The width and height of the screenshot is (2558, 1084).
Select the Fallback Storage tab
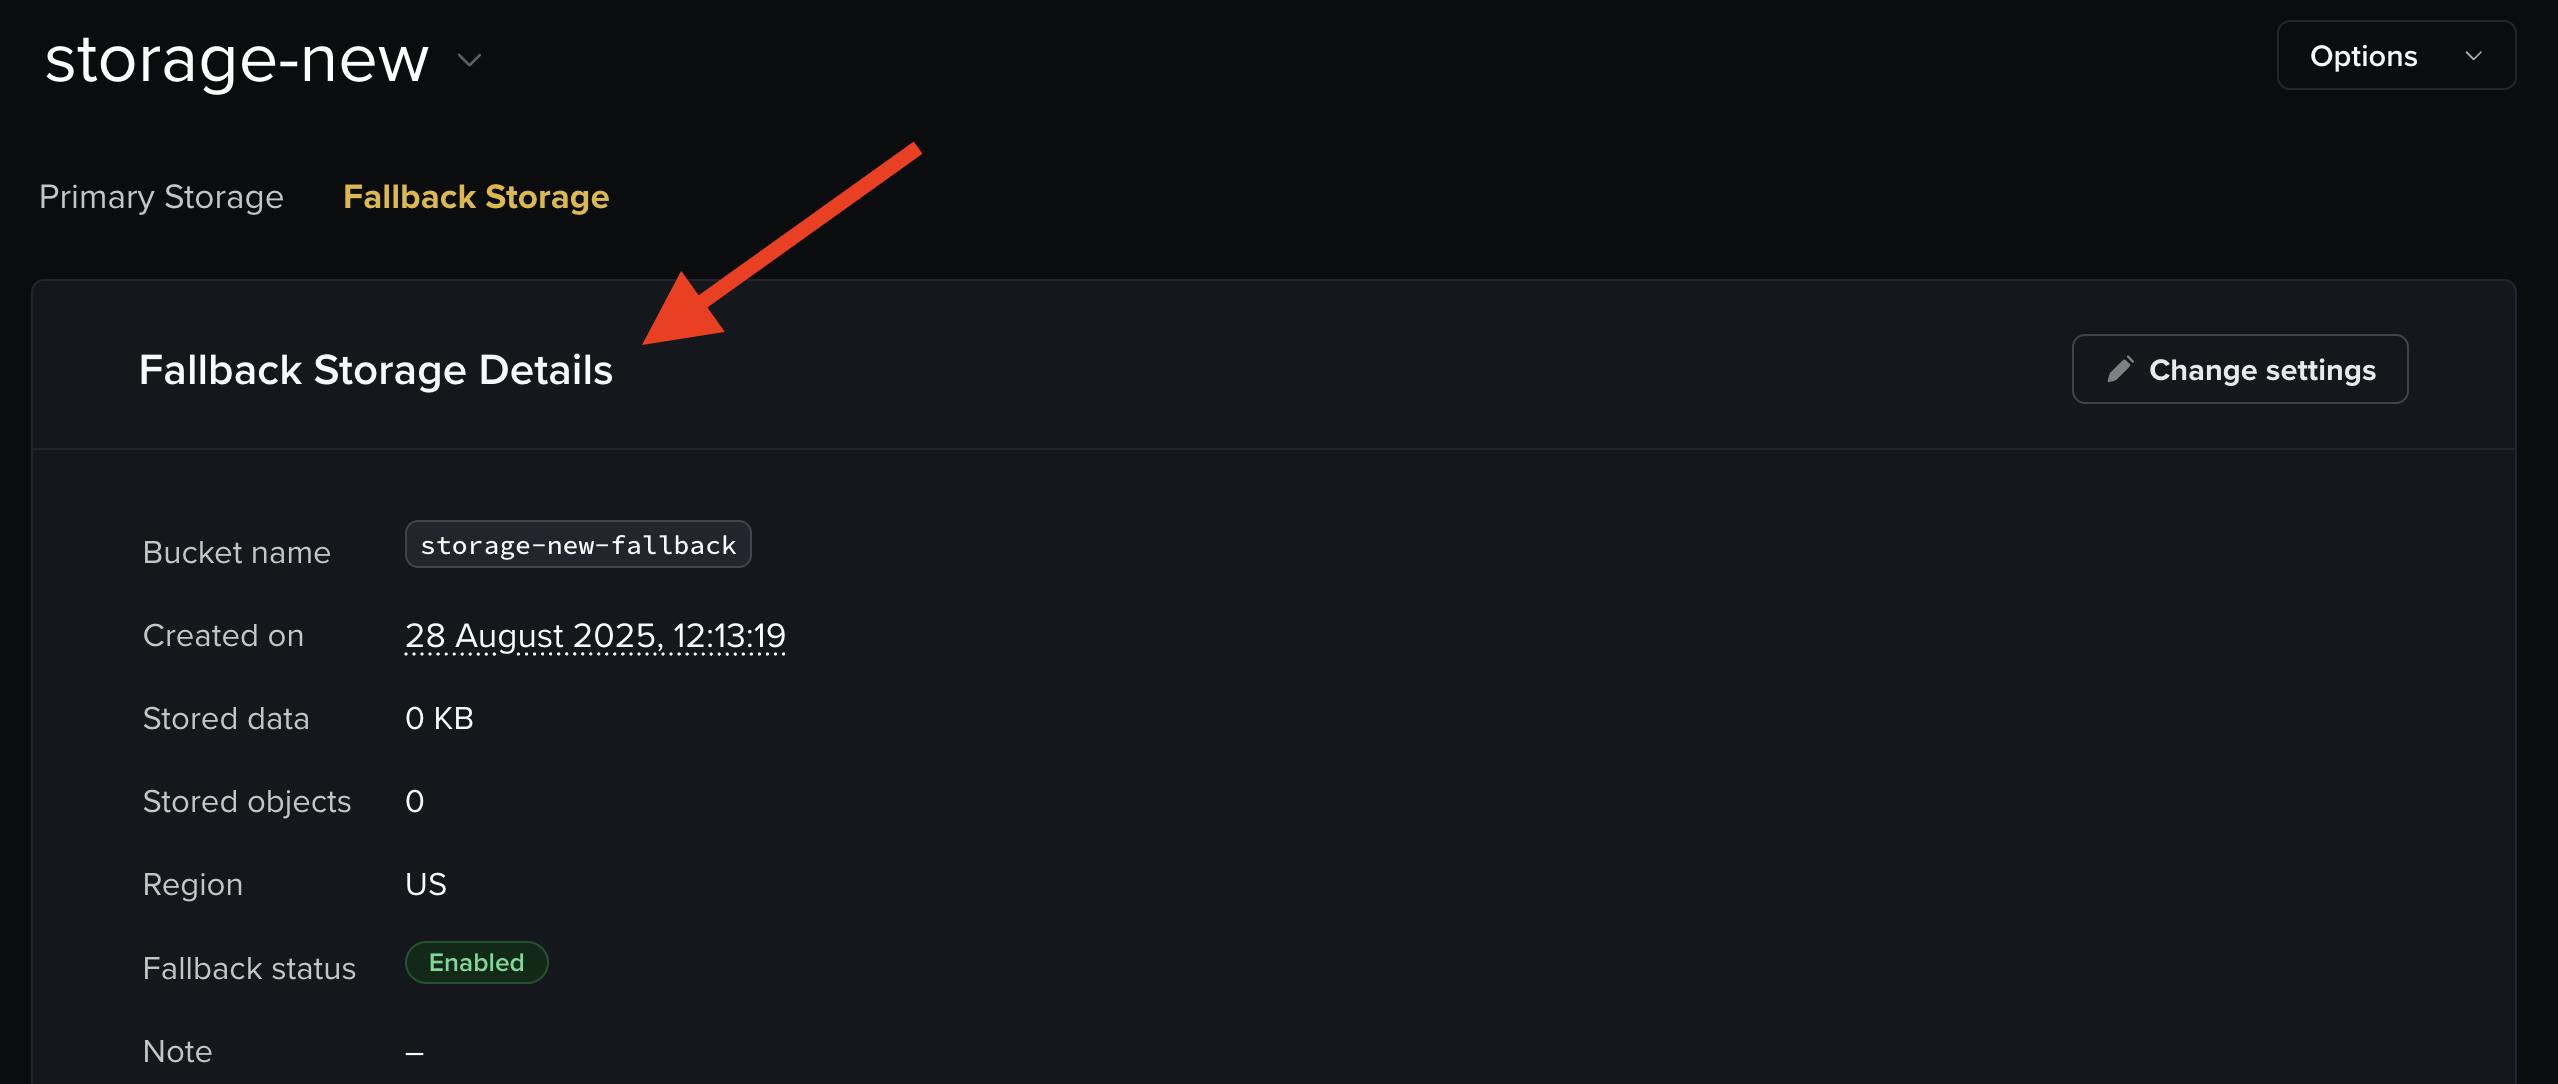pyautogui.click(x=476, y=197)
